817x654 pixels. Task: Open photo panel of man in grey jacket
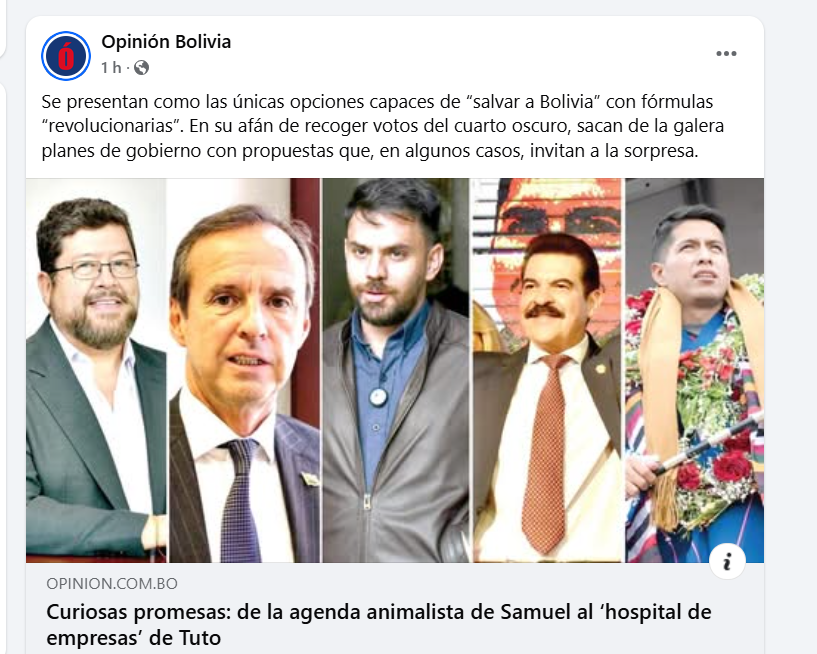pyautogui.click(x=396, y=370)
